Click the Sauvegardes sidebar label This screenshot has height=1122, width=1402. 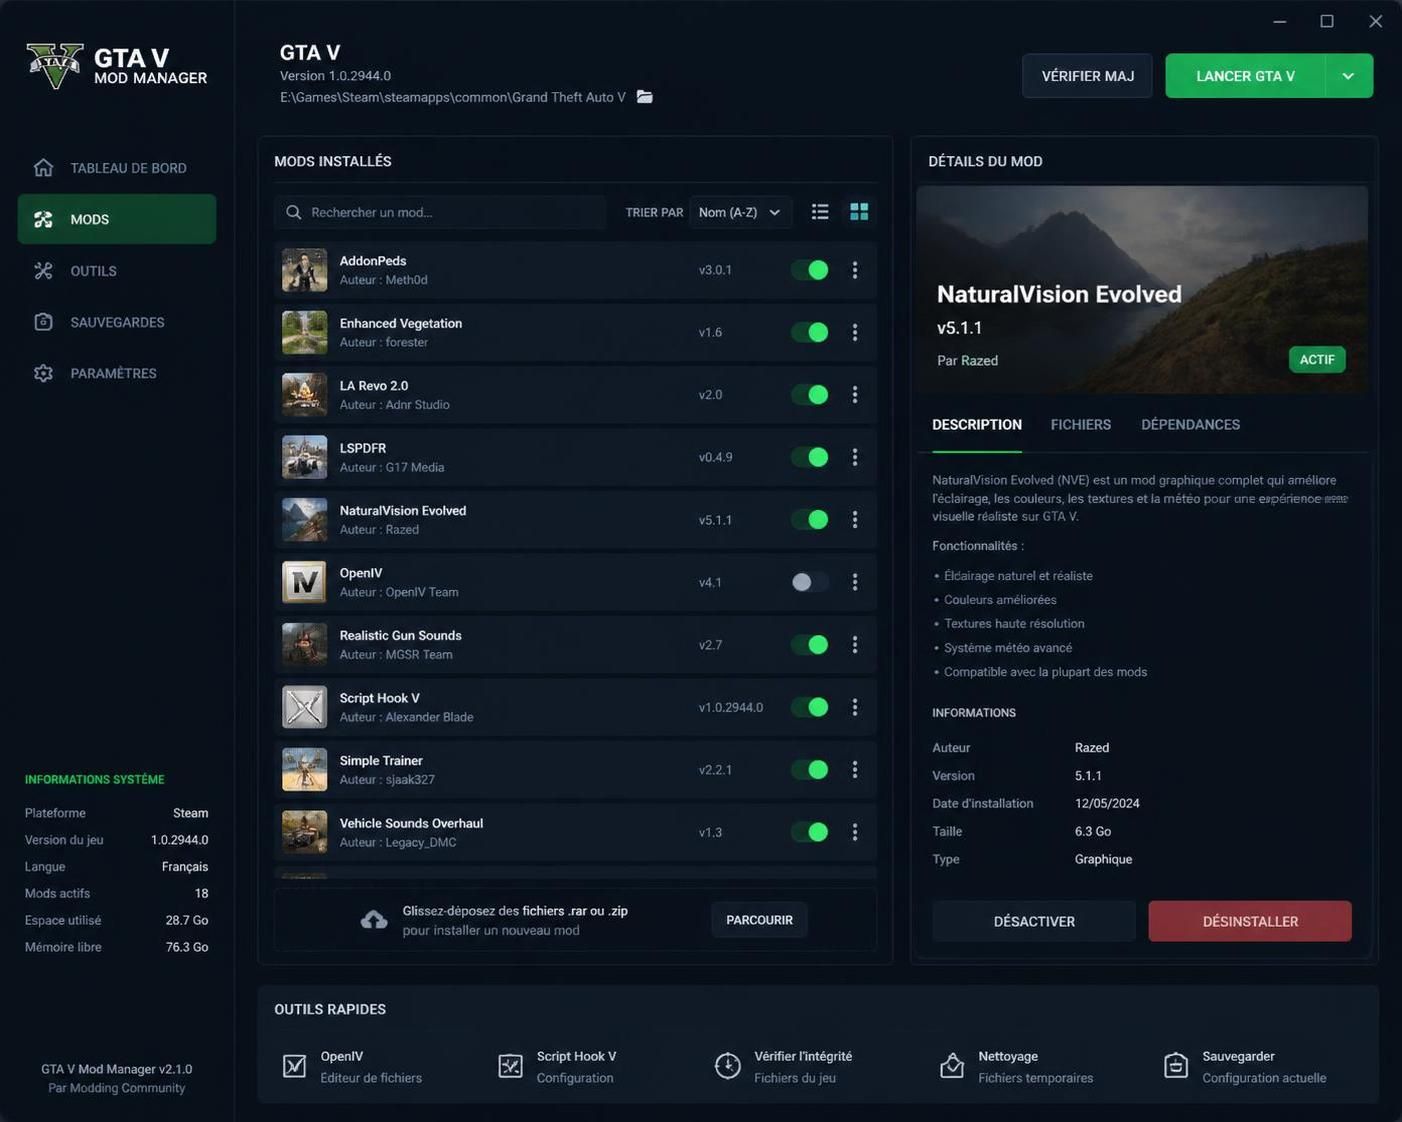tap(117, 322)
